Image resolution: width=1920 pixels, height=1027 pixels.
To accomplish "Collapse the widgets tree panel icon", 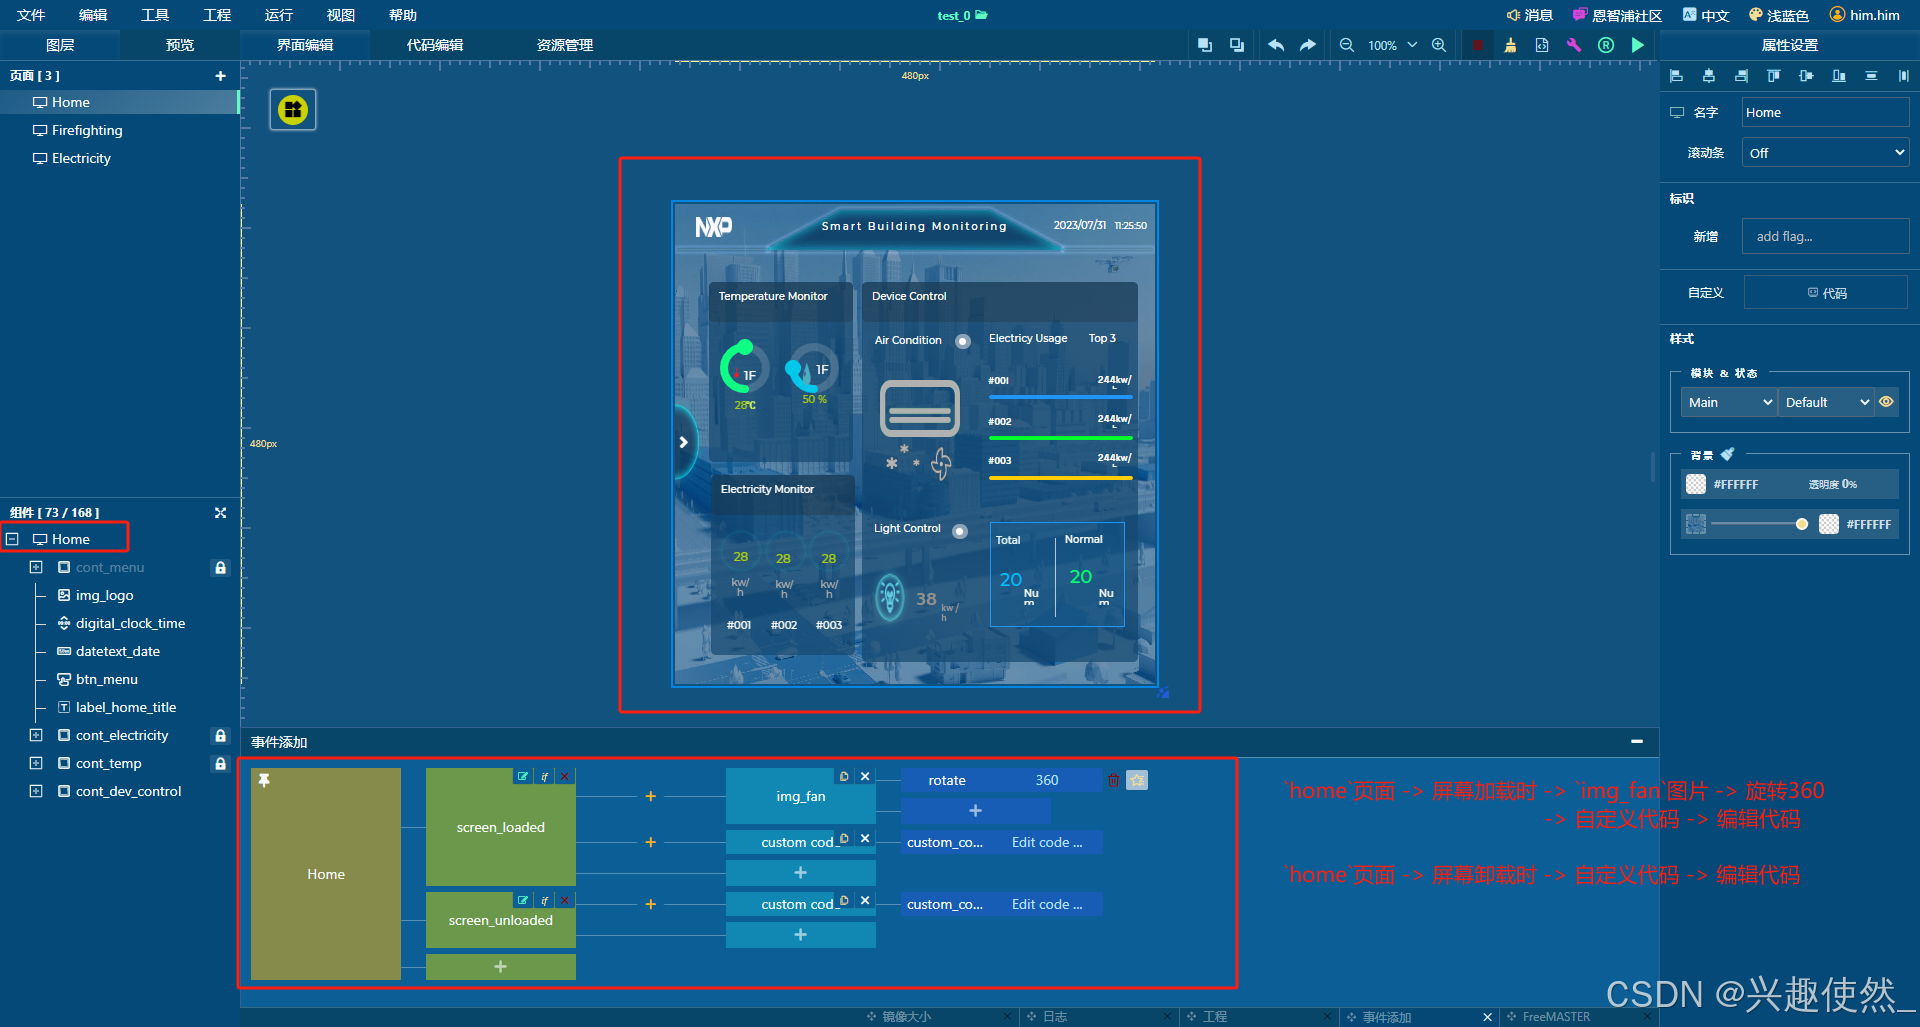I will point(221,513).
